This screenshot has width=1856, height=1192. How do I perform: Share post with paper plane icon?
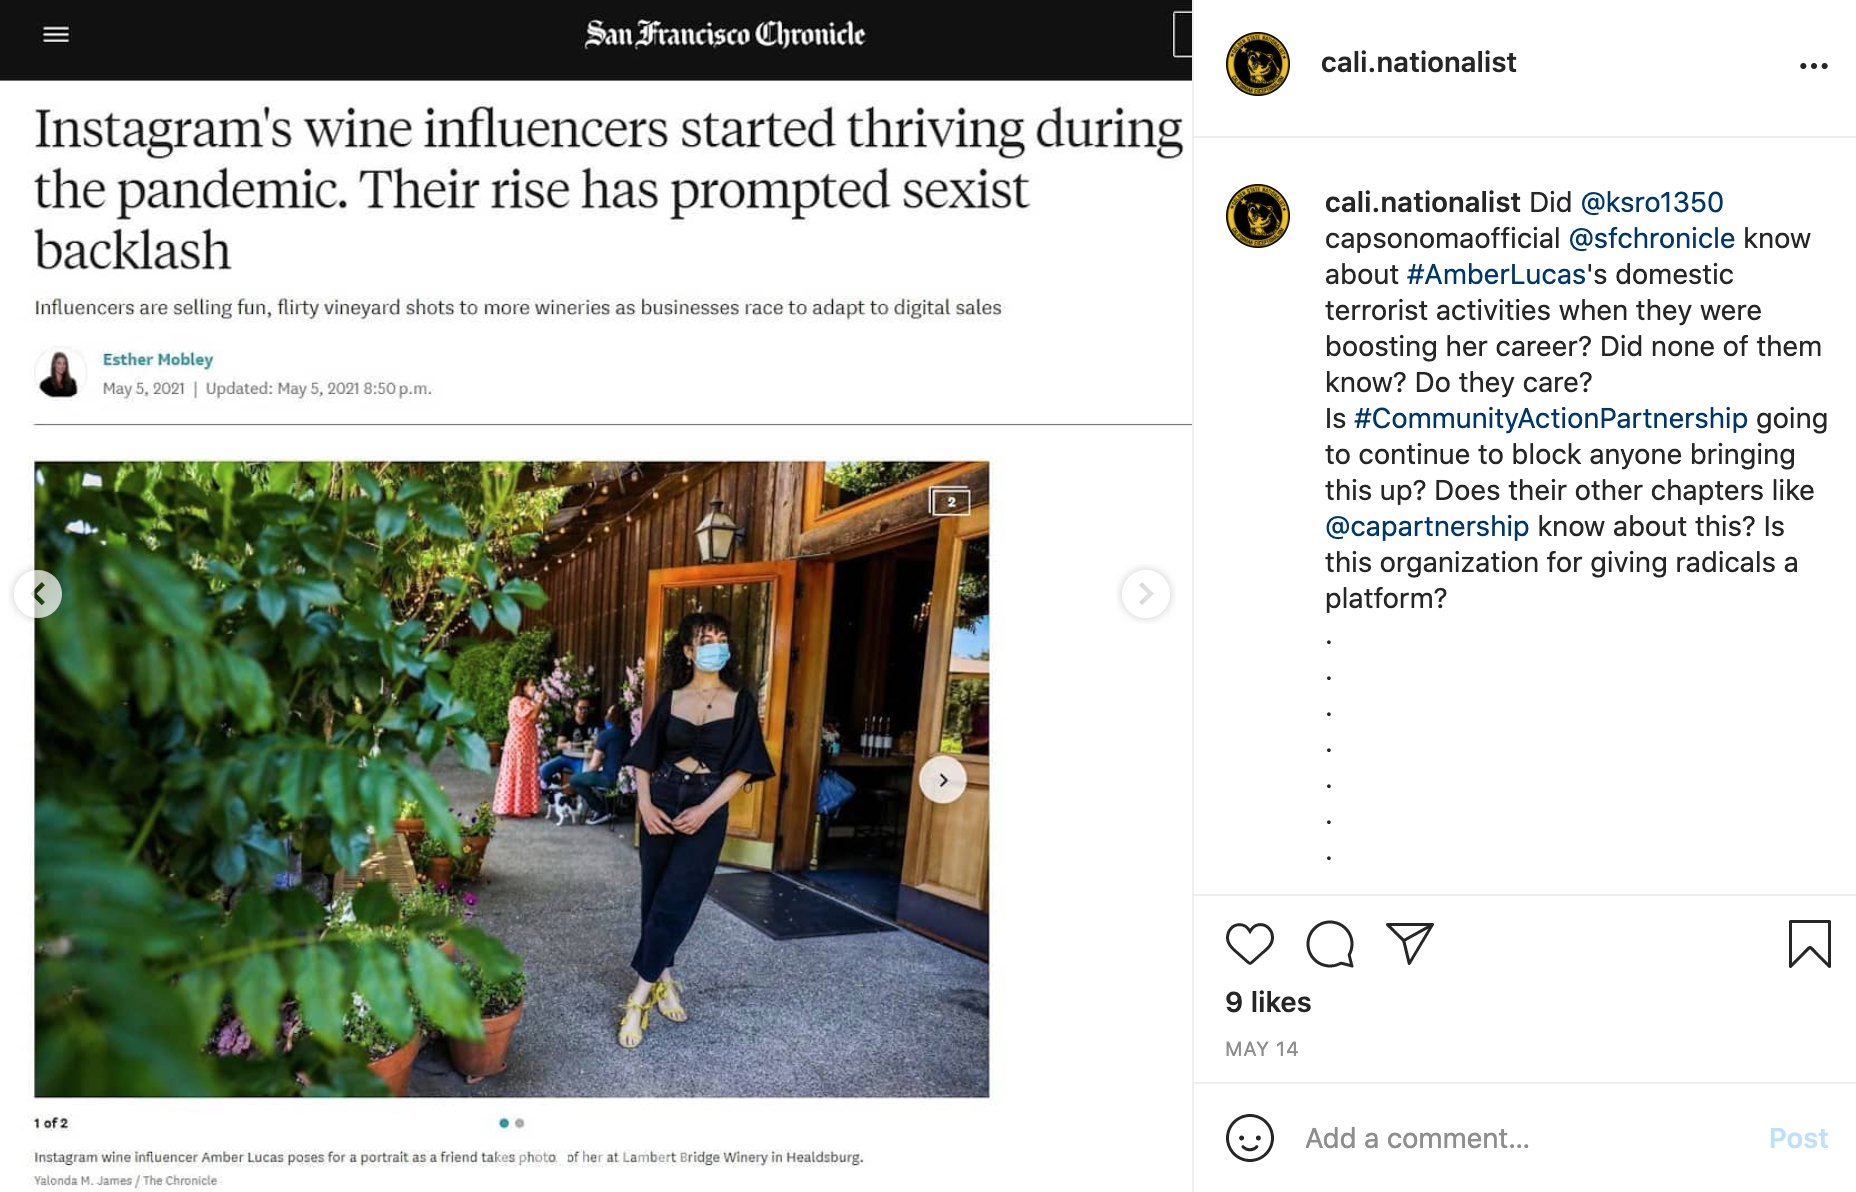pos(1409,943)
